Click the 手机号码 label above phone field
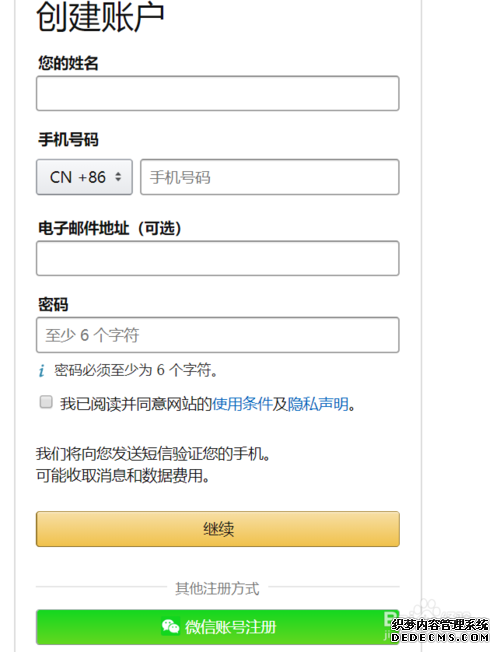Screen dimensions: 500x652 (68, 140)
